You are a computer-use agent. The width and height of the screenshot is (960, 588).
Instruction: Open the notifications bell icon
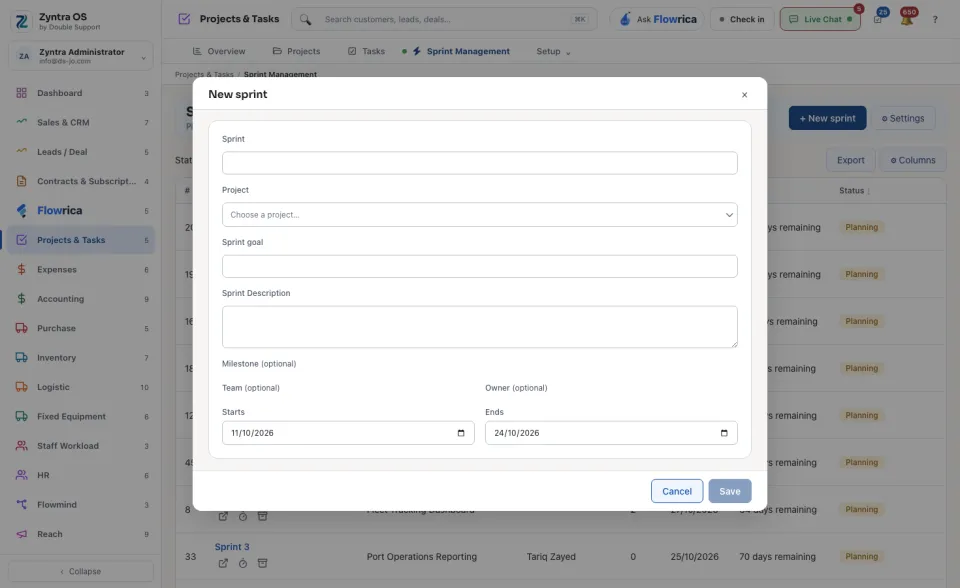click(x=907, y=18)
